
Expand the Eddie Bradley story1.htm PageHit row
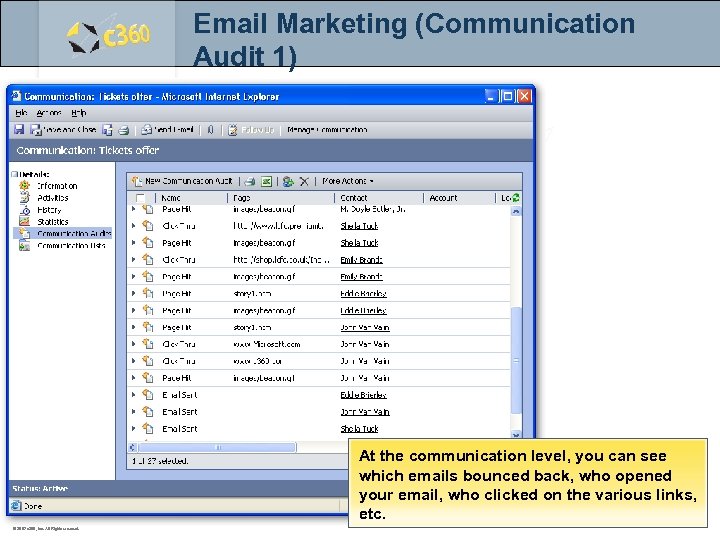click(x=134, y=293)
